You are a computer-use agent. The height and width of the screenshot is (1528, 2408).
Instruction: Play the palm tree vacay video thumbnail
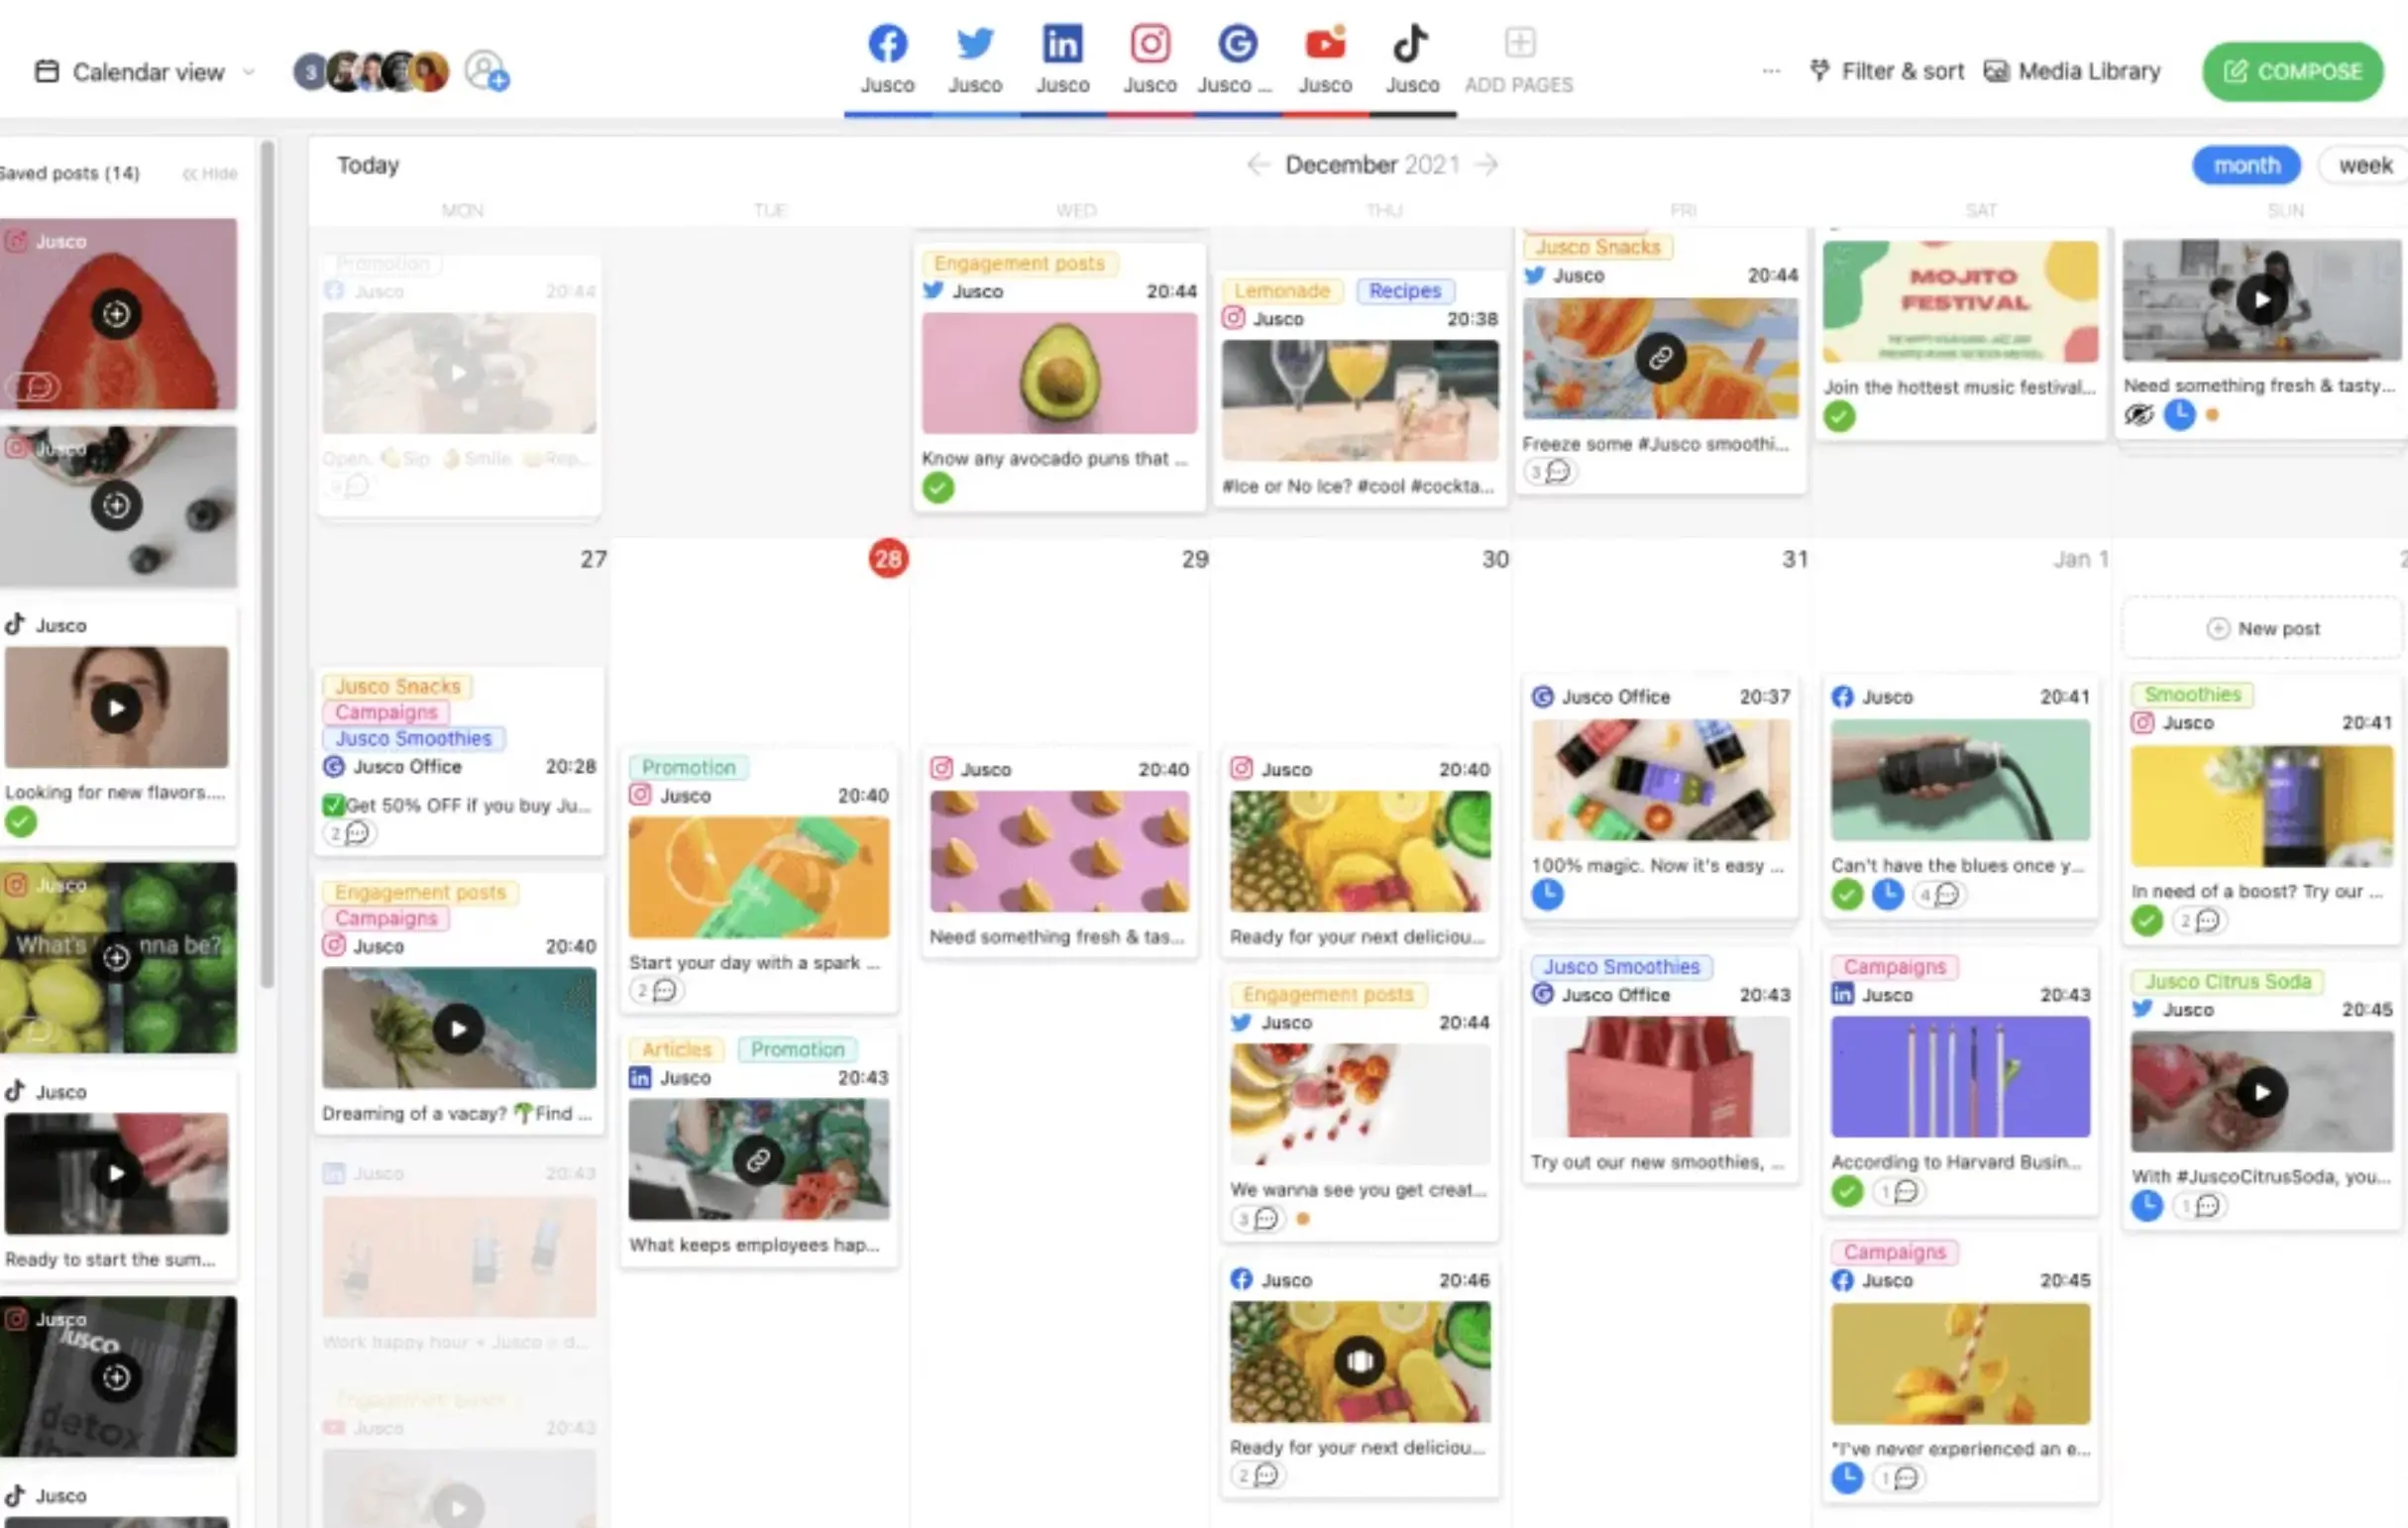(x=458, y=1029)
